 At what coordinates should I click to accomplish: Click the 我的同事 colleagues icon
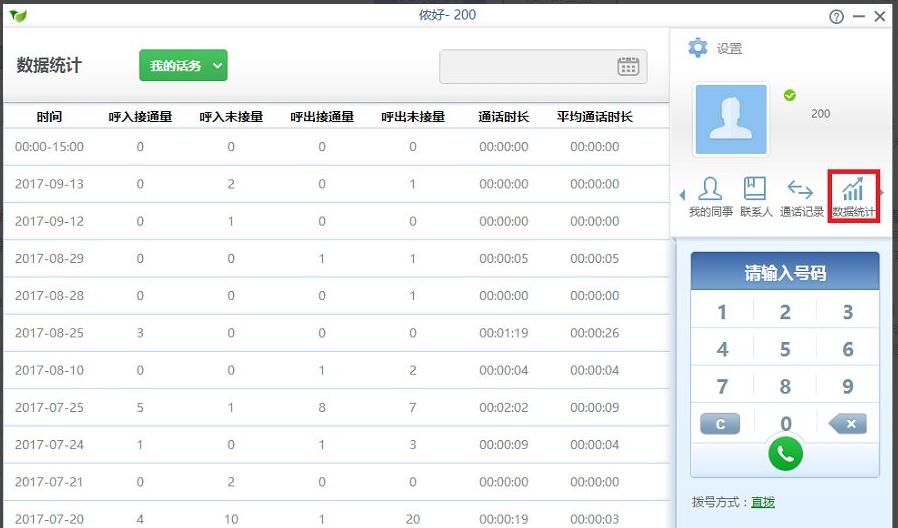[x=710, y=196]
